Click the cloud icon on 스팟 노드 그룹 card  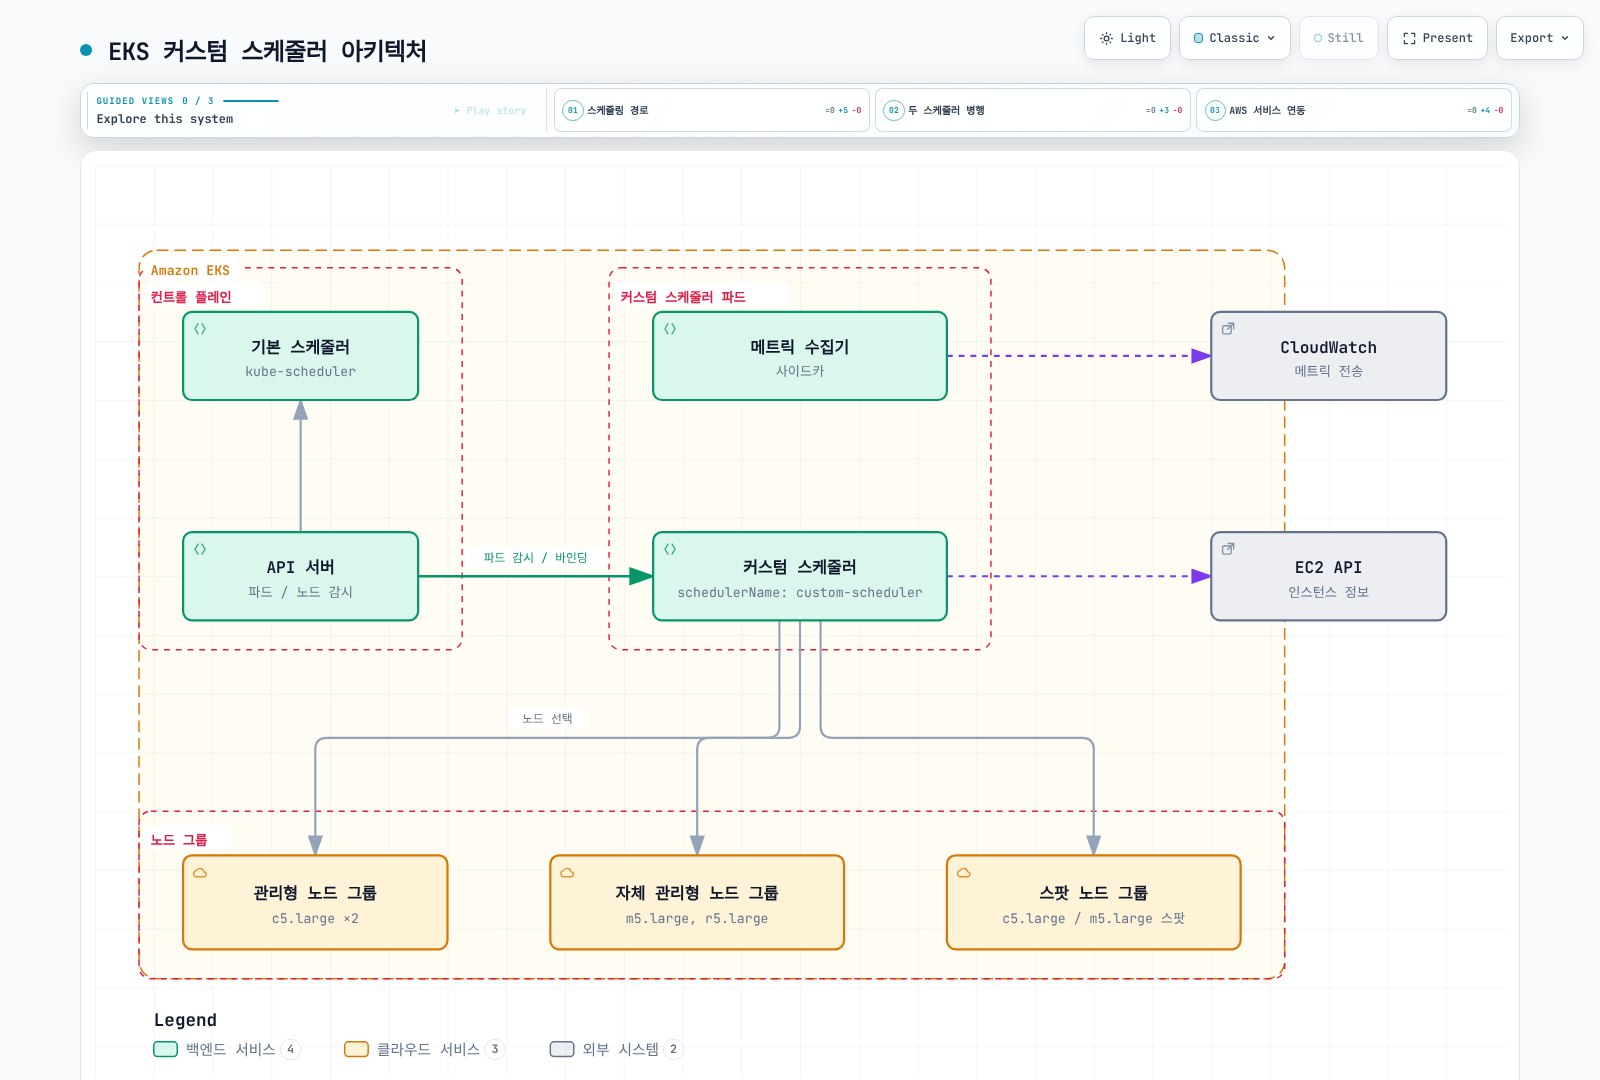coord(964,873)
